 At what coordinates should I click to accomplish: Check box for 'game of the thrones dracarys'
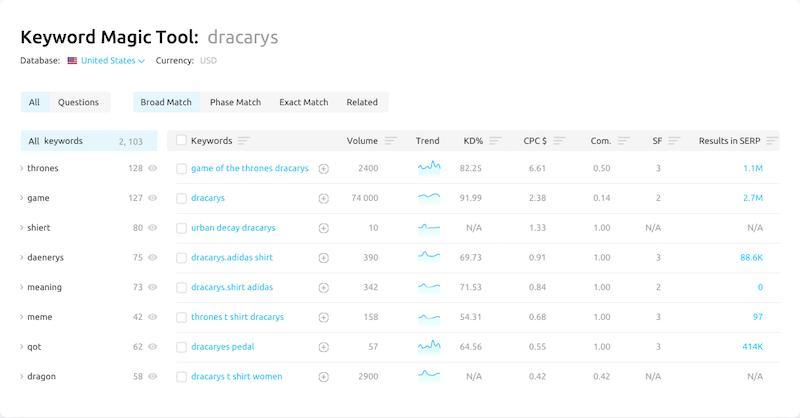tap(181, 168)
